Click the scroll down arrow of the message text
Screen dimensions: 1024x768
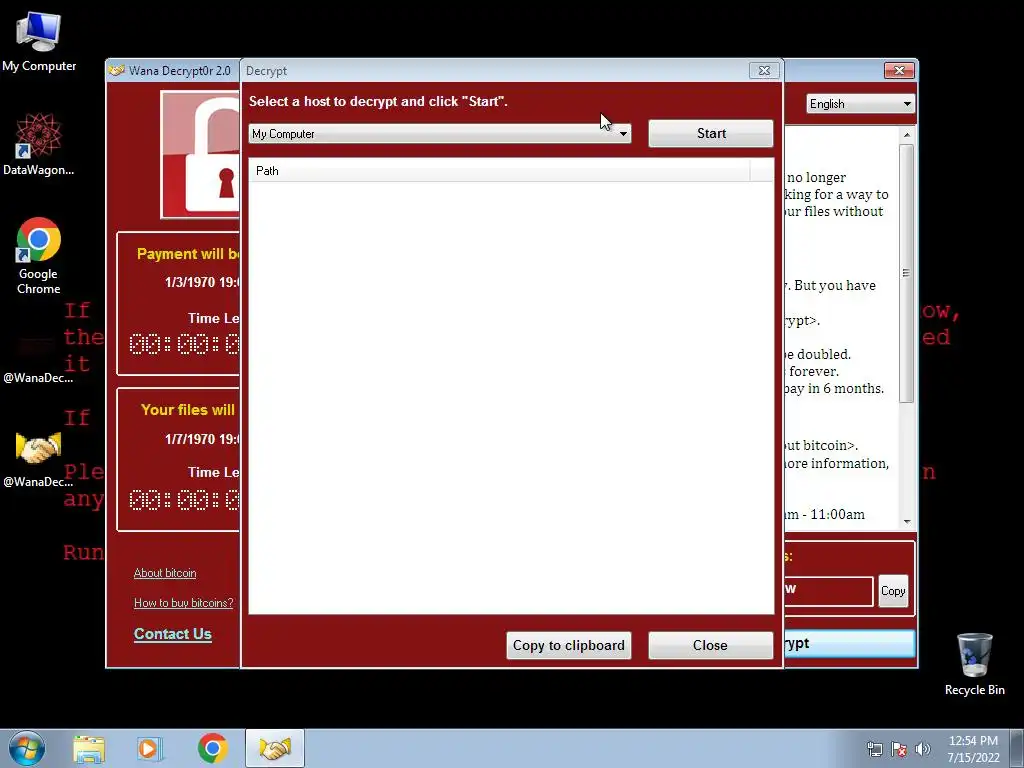(906, 521)
